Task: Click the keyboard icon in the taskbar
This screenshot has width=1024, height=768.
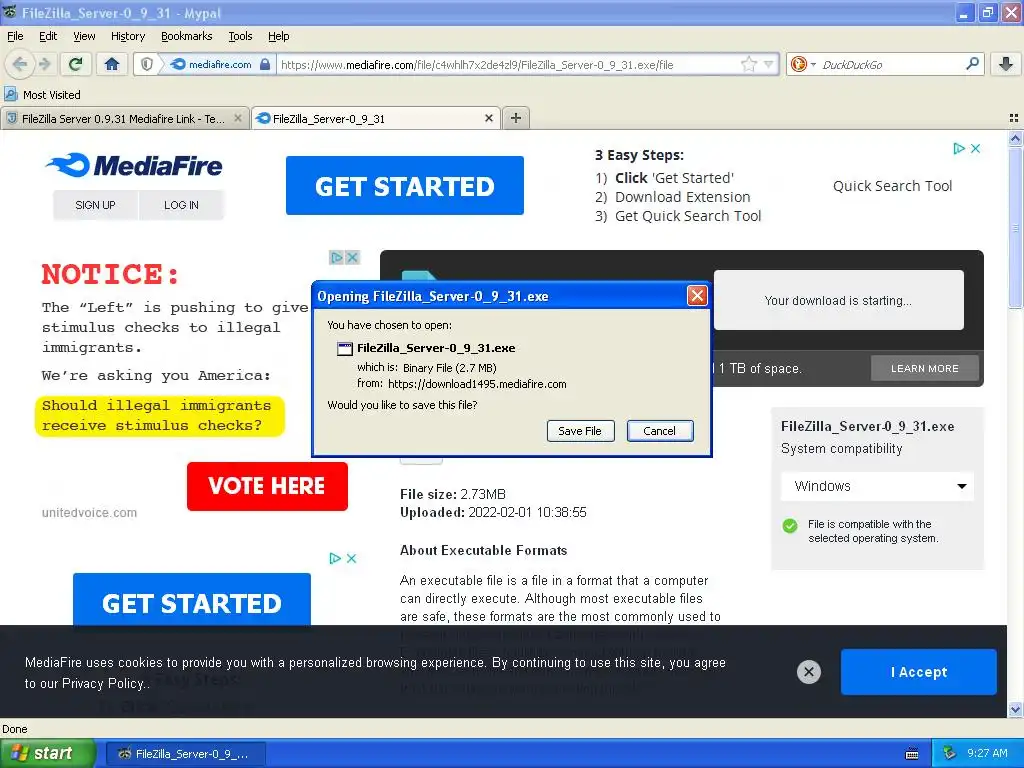Action: [912, 754]
